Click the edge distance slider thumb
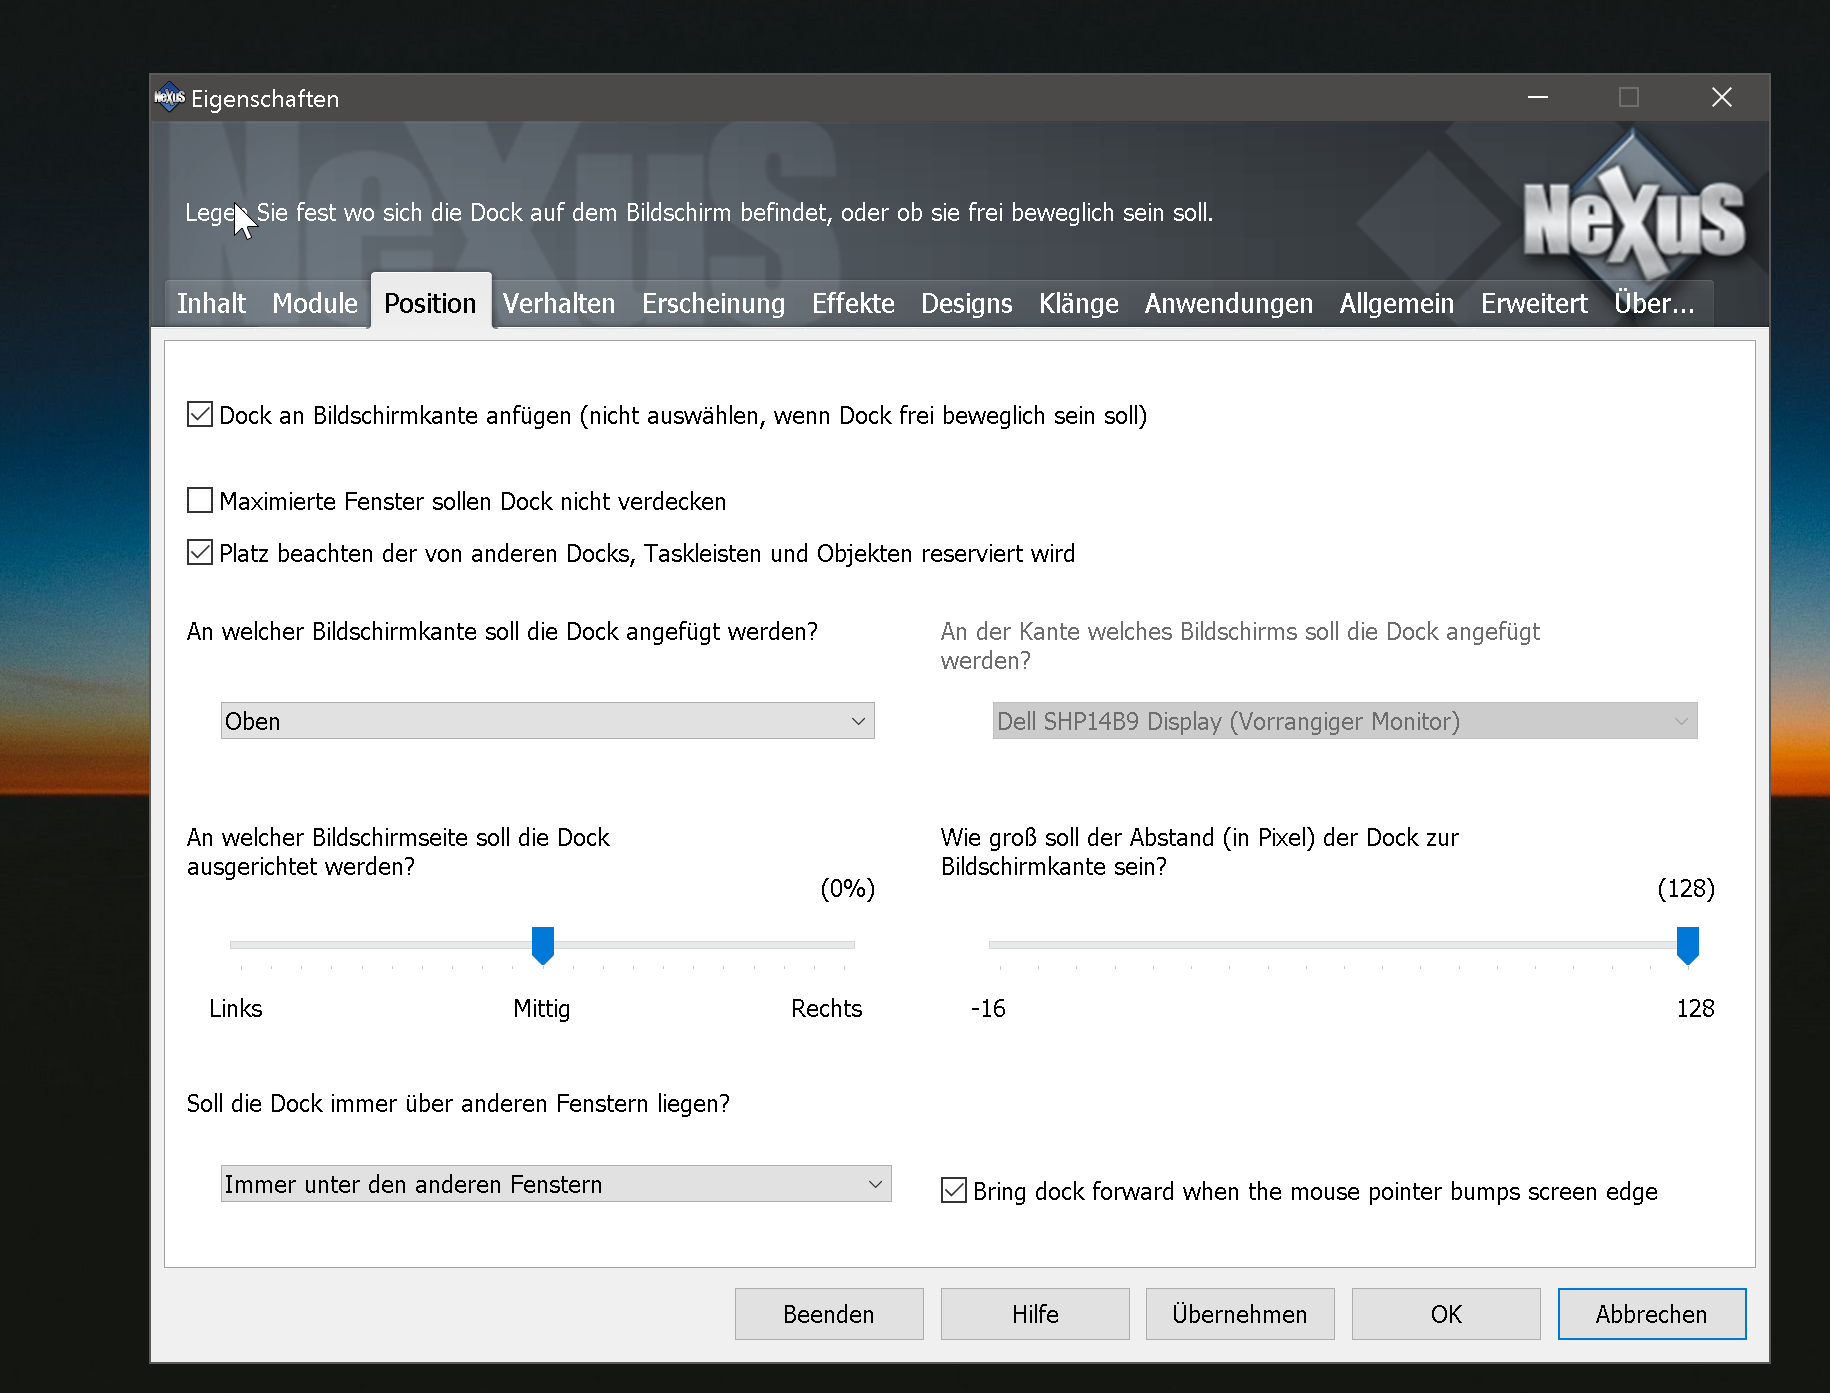Screen dimensions: 1830x1393 1687,945
